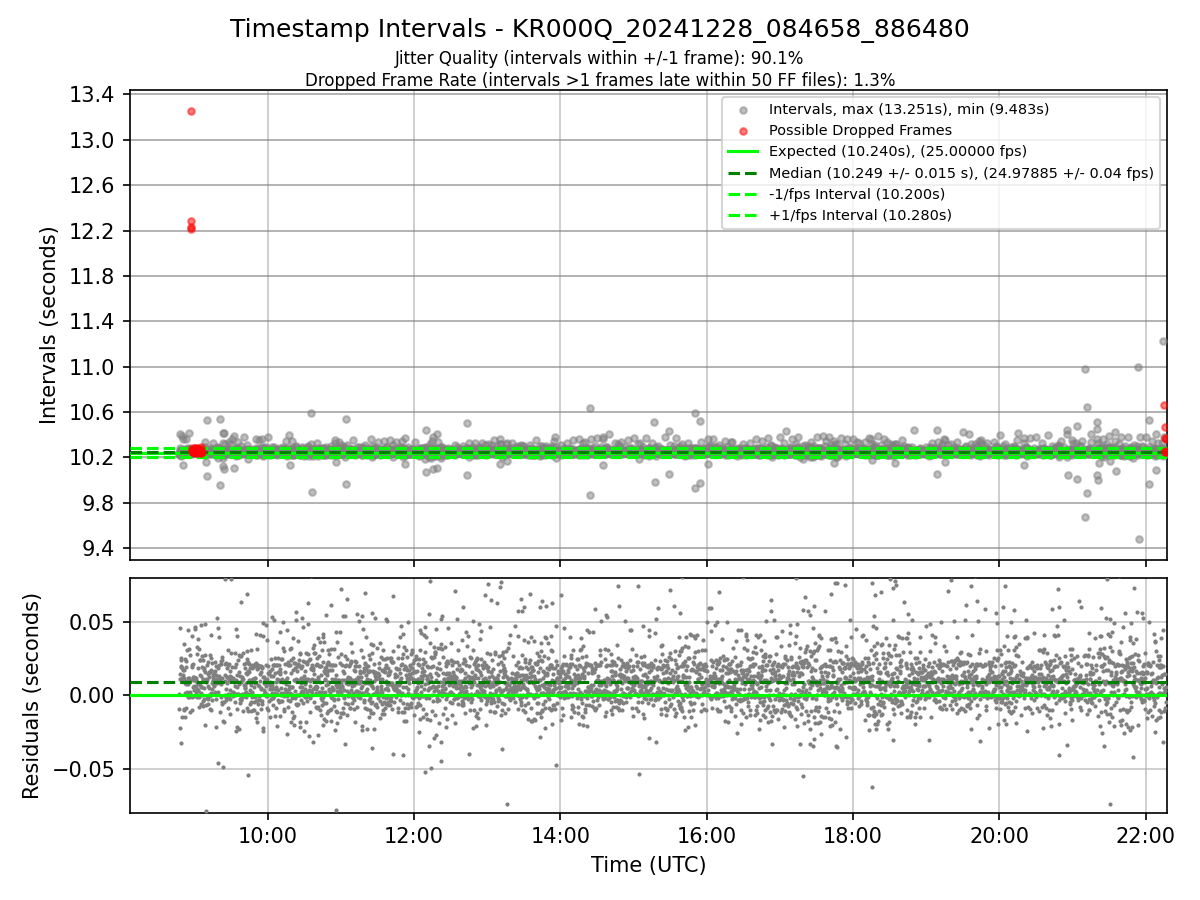Click the highest red dropped-frame point near 13.25 seconds

pos(191,111)
